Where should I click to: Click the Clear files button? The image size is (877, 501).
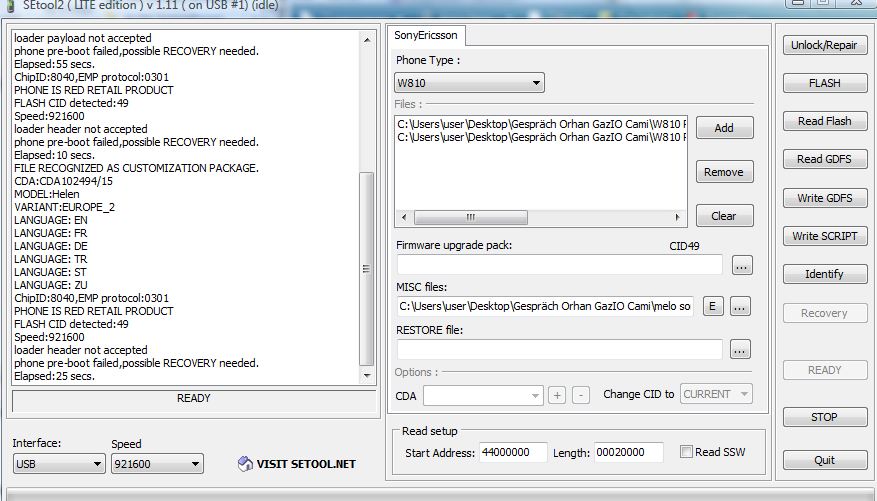click(724, 216)
